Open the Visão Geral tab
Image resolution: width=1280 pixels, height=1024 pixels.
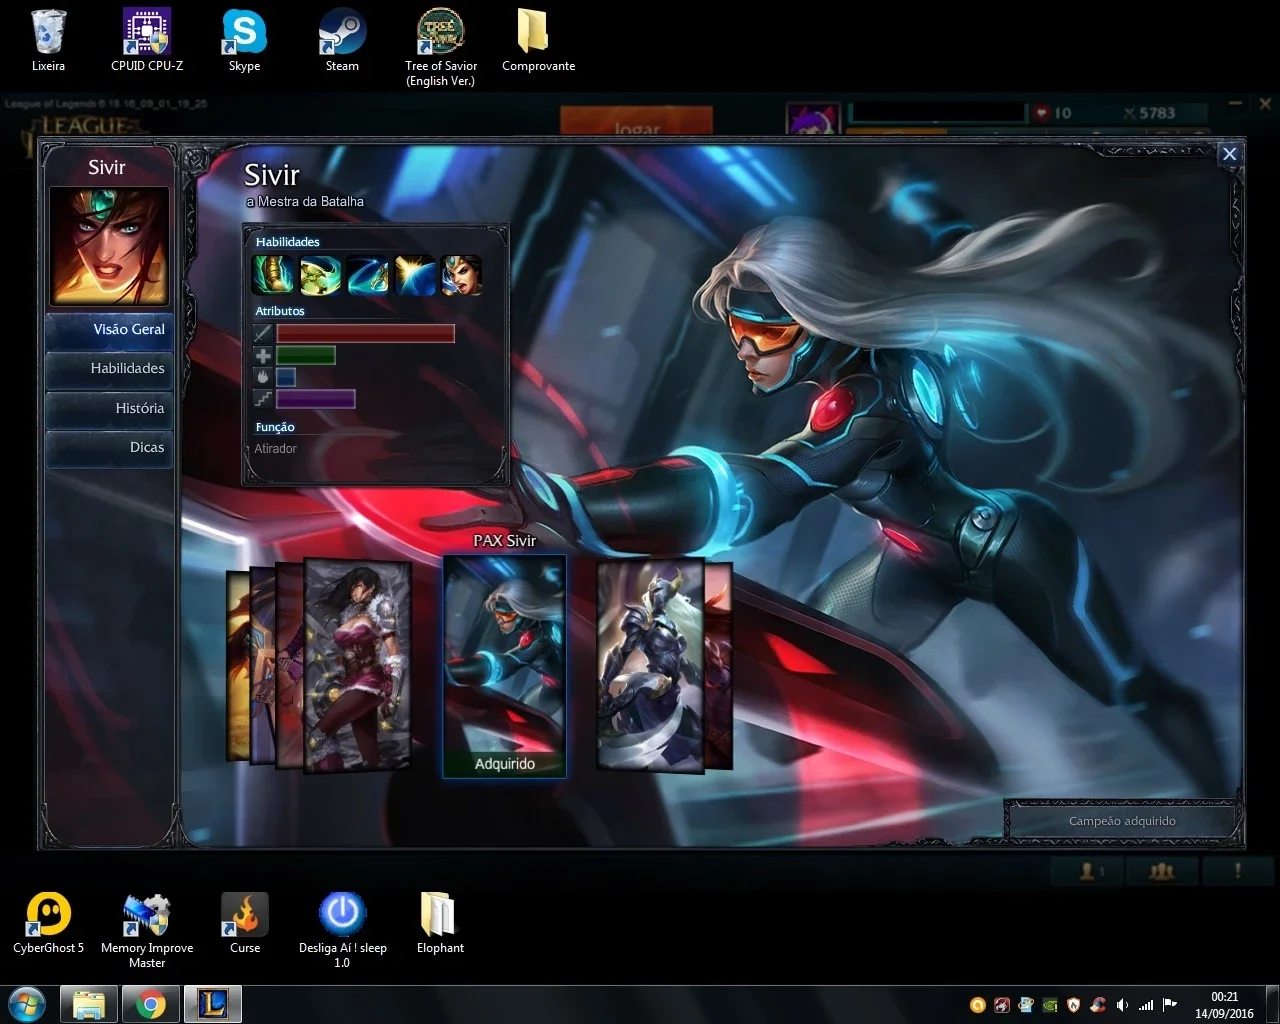pyautogui.click(x=109, y=330)
